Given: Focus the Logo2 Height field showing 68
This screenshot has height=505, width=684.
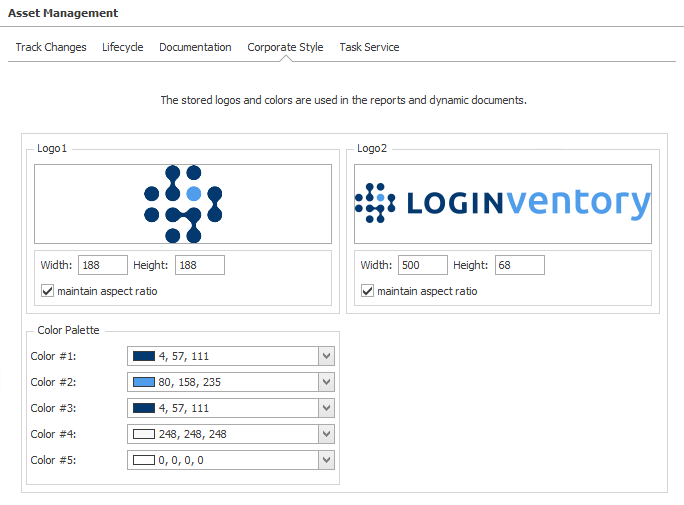Looking at the screenshot, I should coord(520,265).
